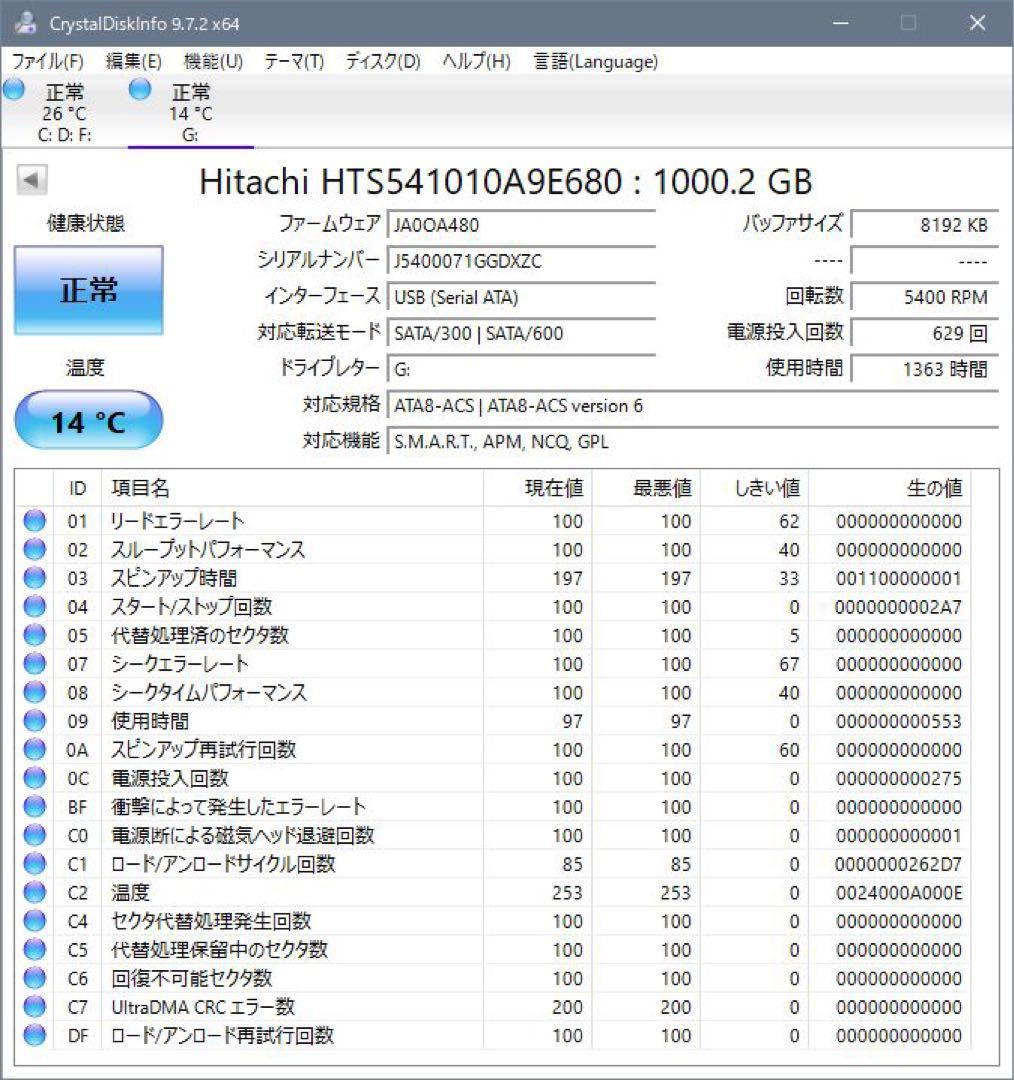The width and height of the screenshot is (1014, 1080).
Task: Click the 14 °C temperature indicator
Action: [88, 420]
